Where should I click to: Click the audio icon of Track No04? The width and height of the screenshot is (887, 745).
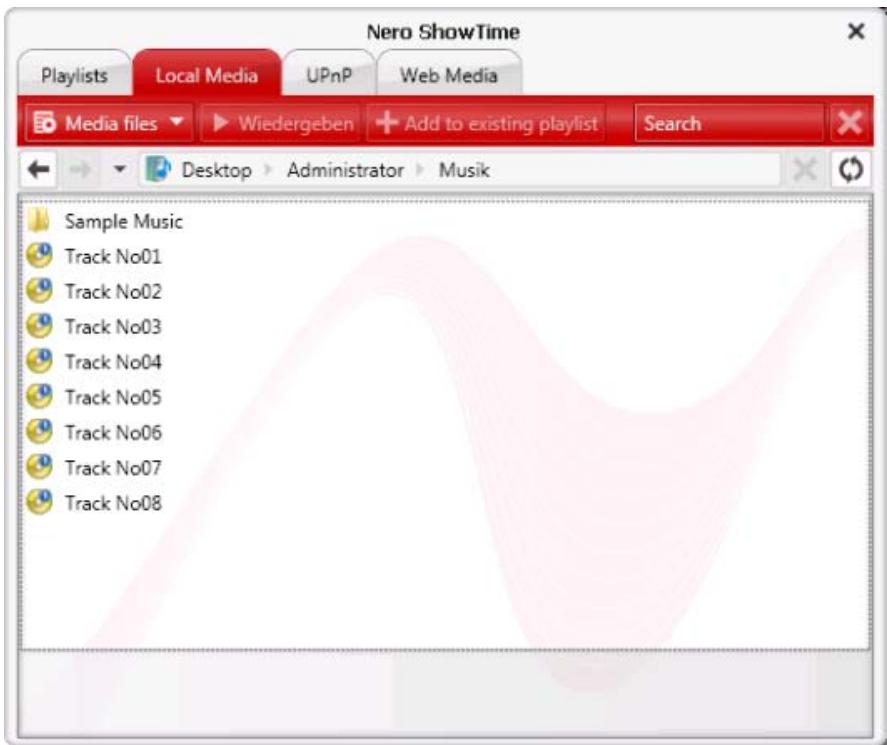[40, 361]
